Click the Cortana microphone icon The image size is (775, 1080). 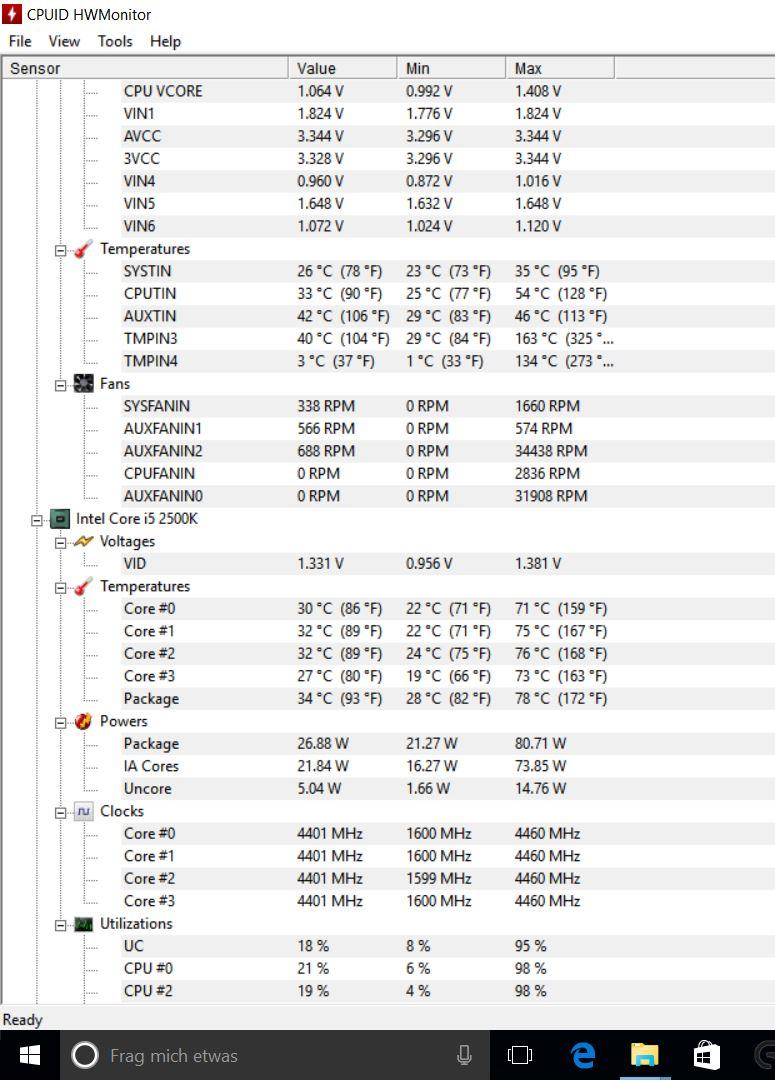coord(464,1055)
